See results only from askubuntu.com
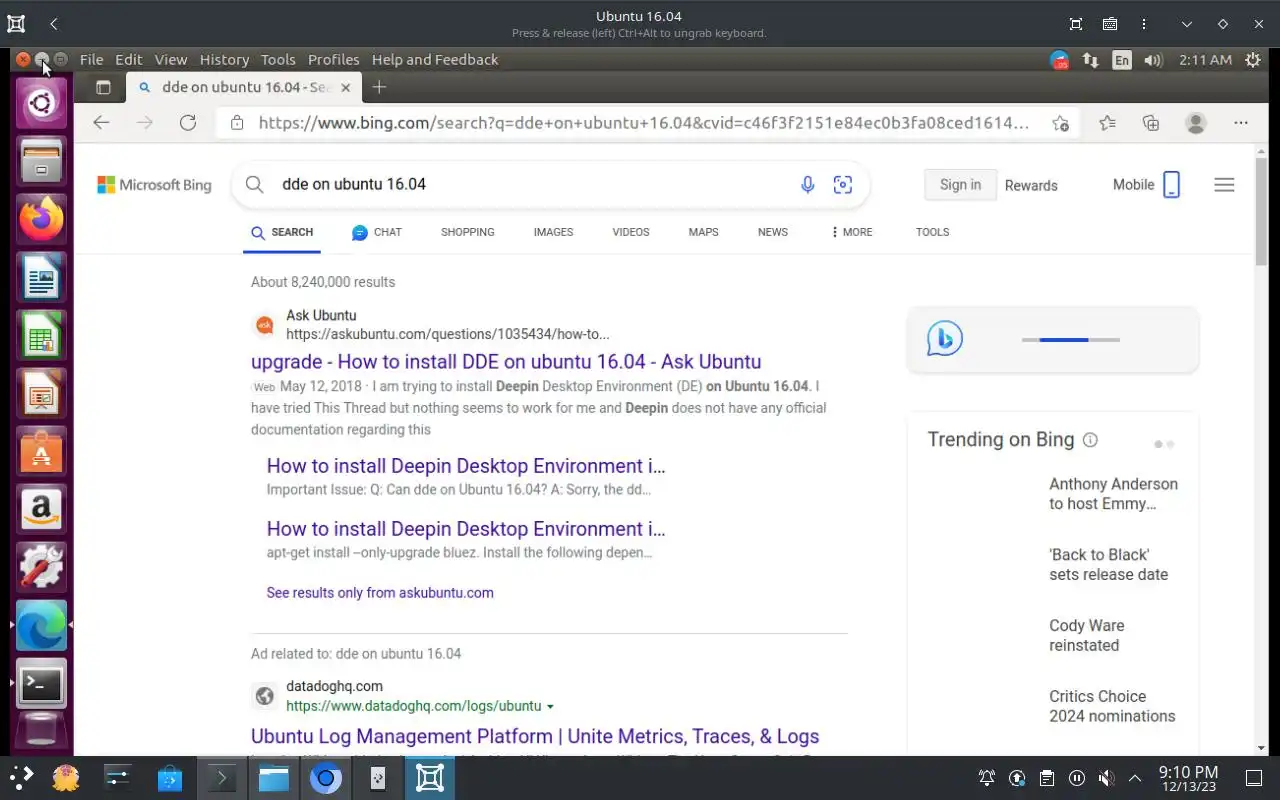 [380, 593]
